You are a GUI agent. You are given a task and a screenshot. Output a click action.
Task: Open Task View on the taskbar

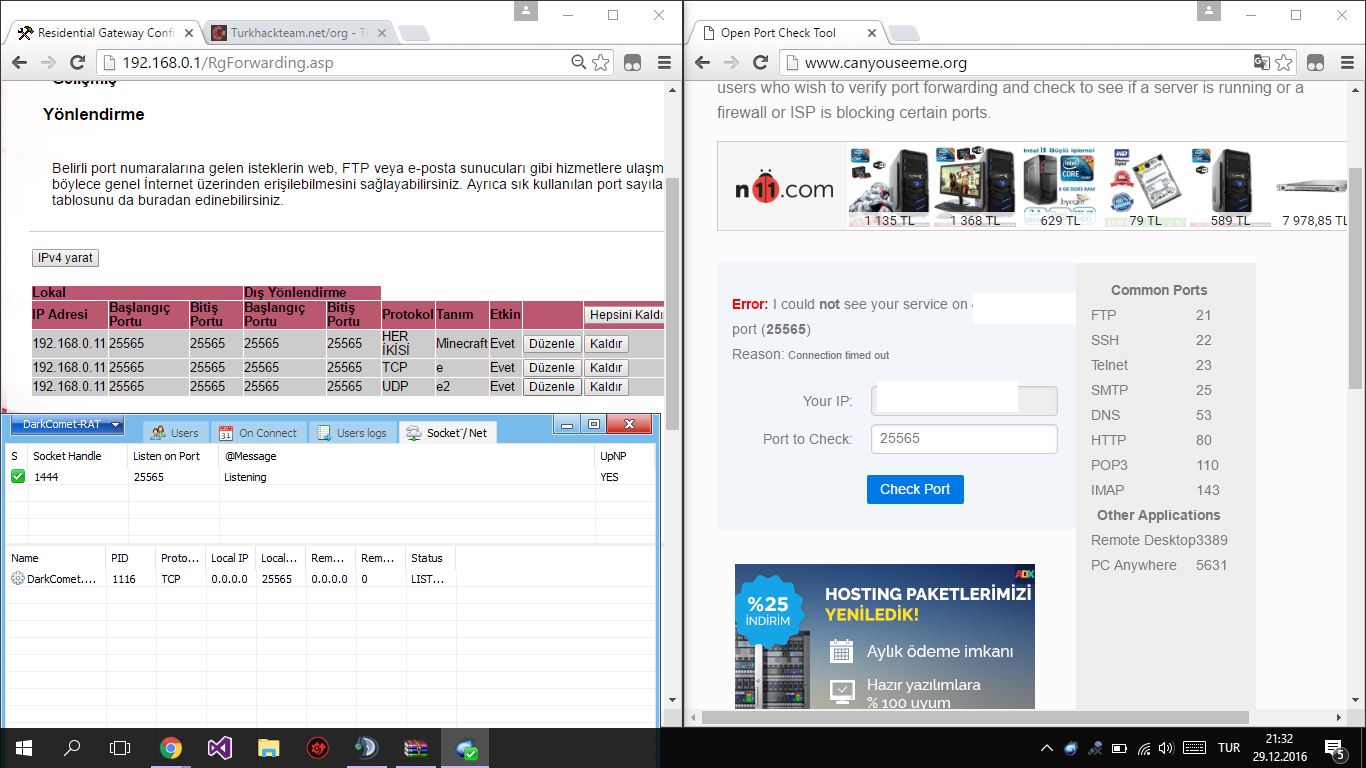click(120, 747)
